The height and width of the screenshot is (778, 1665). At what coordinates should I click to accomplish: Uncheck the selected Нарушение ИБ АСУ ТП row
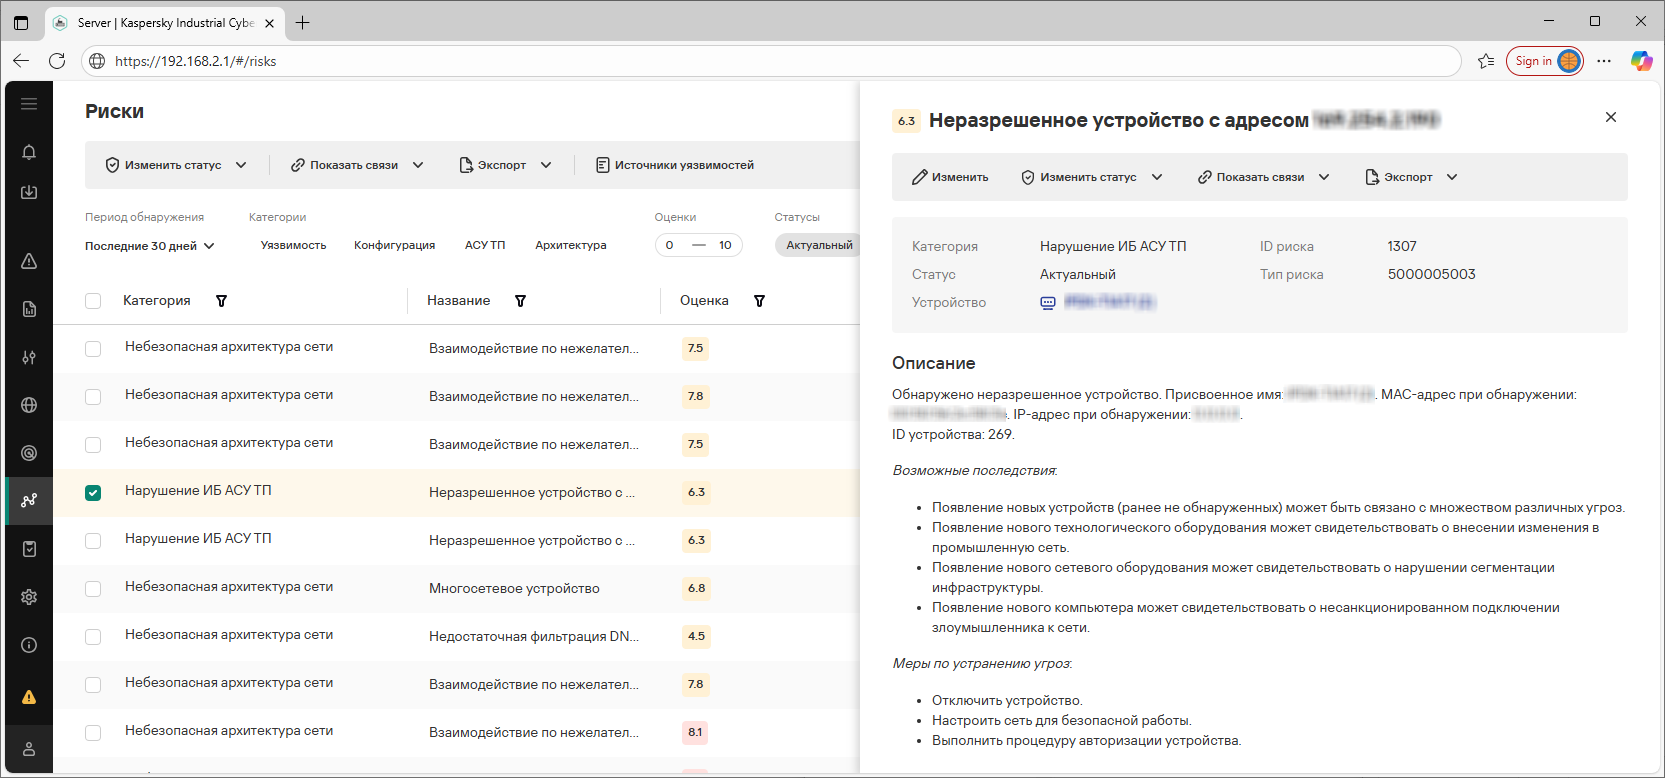(93, 492)
